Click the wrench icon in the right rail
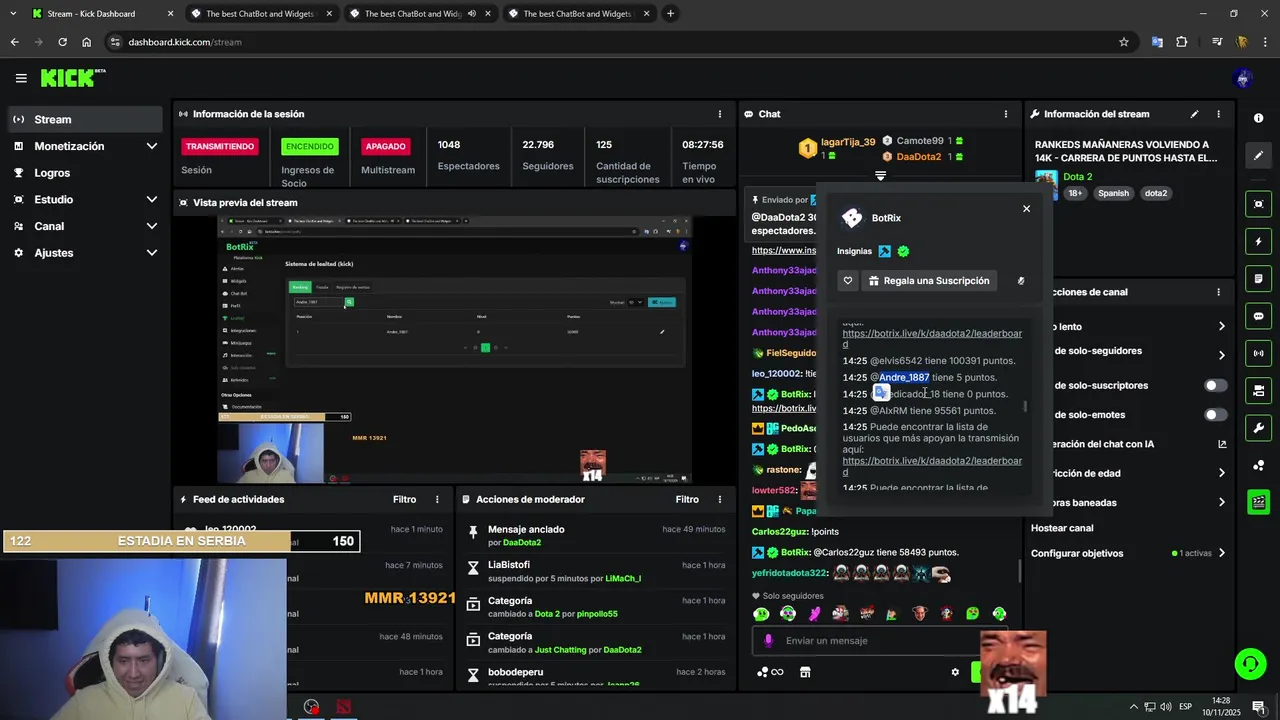The height and width of the screenshot is (720, 1280). (x=1258, y=428)
